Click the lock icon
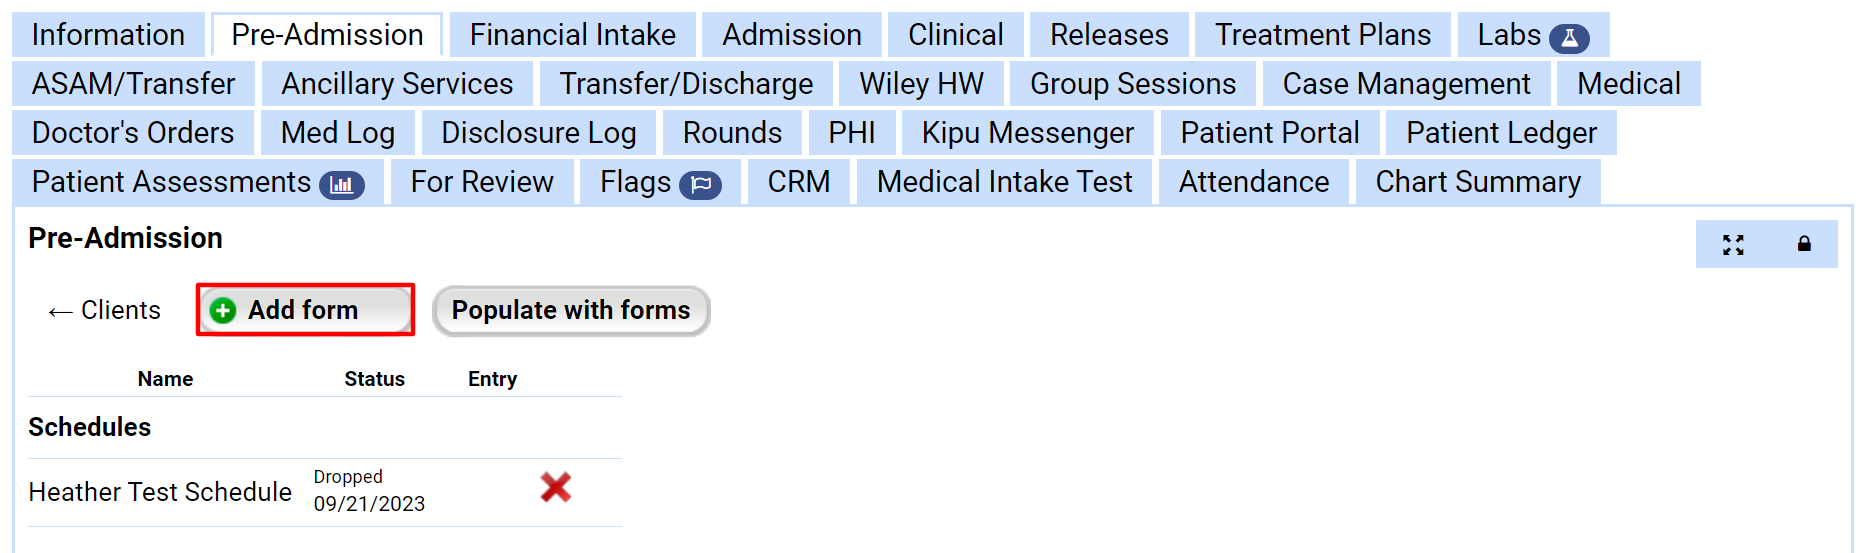This screenshot has width=1859, height=553. pyautogui.click(x=1804, y=244)
